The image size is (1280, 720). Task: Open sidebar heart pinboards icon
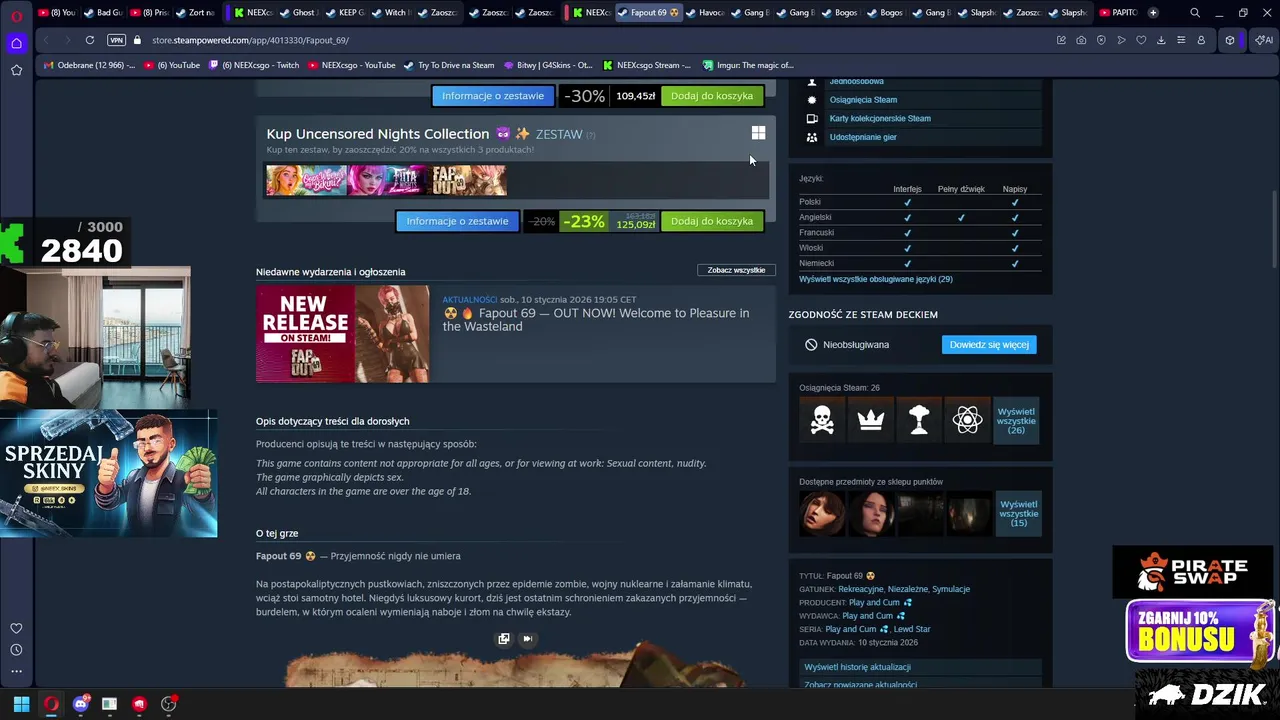16,628
